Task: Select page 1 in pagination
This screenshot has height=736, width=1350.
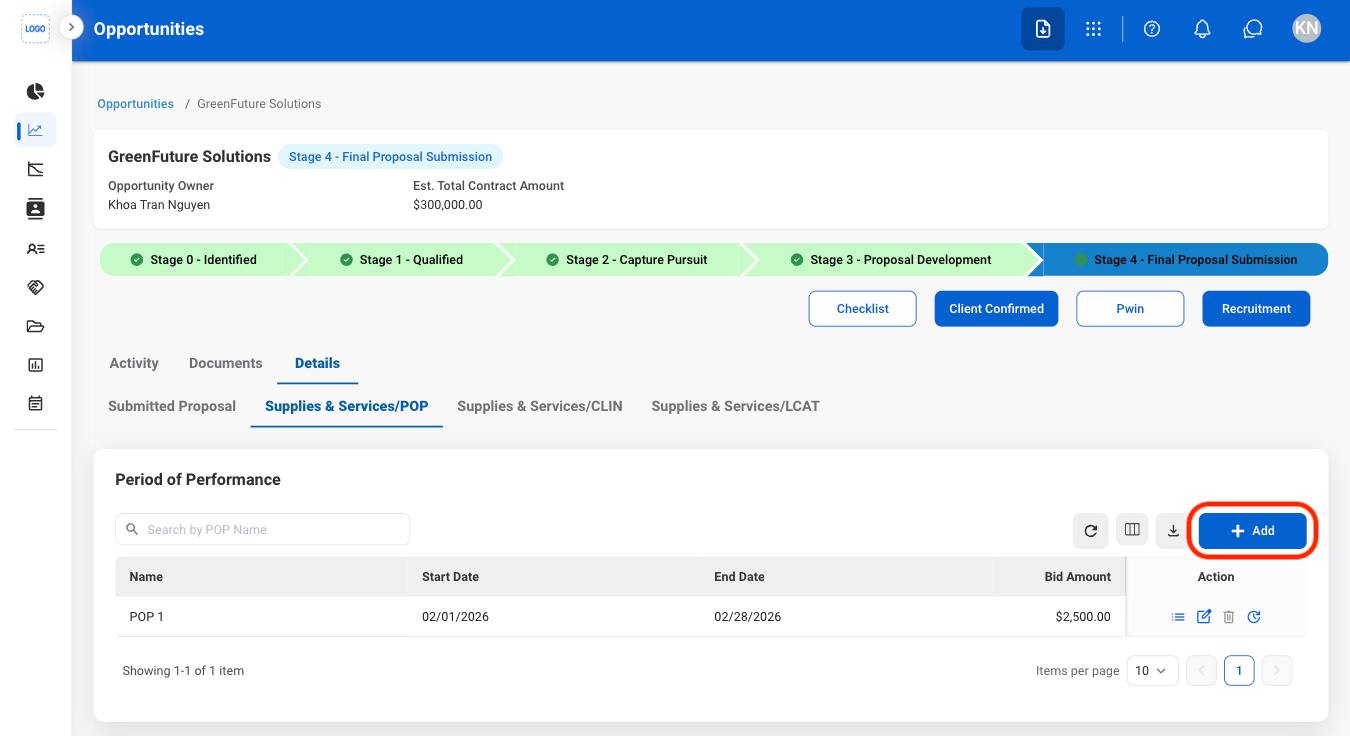Action: pos(1239,671)
